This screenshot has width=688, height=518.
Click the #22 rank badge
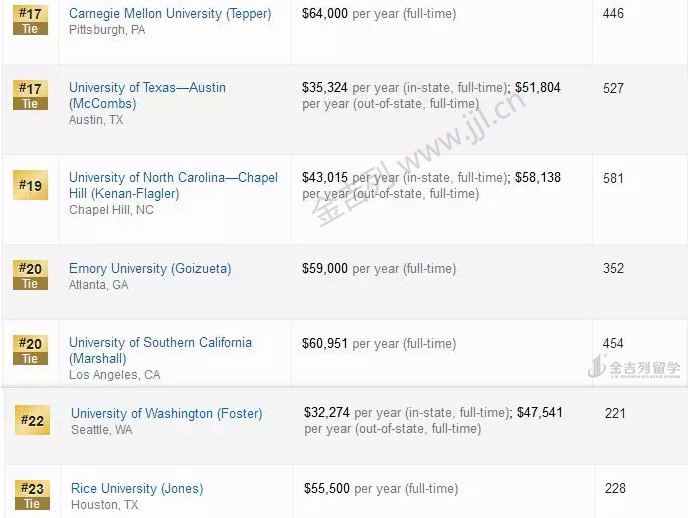tap(32, 420)
